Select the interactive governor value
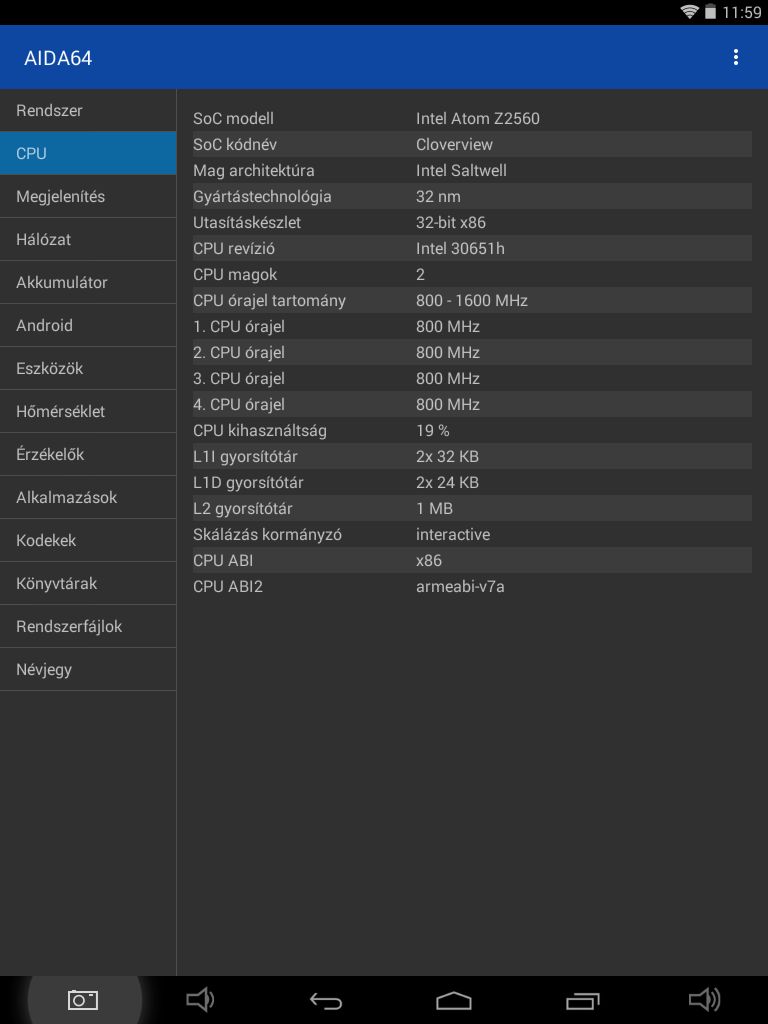768x1024 pixels. tap(453, 534)
